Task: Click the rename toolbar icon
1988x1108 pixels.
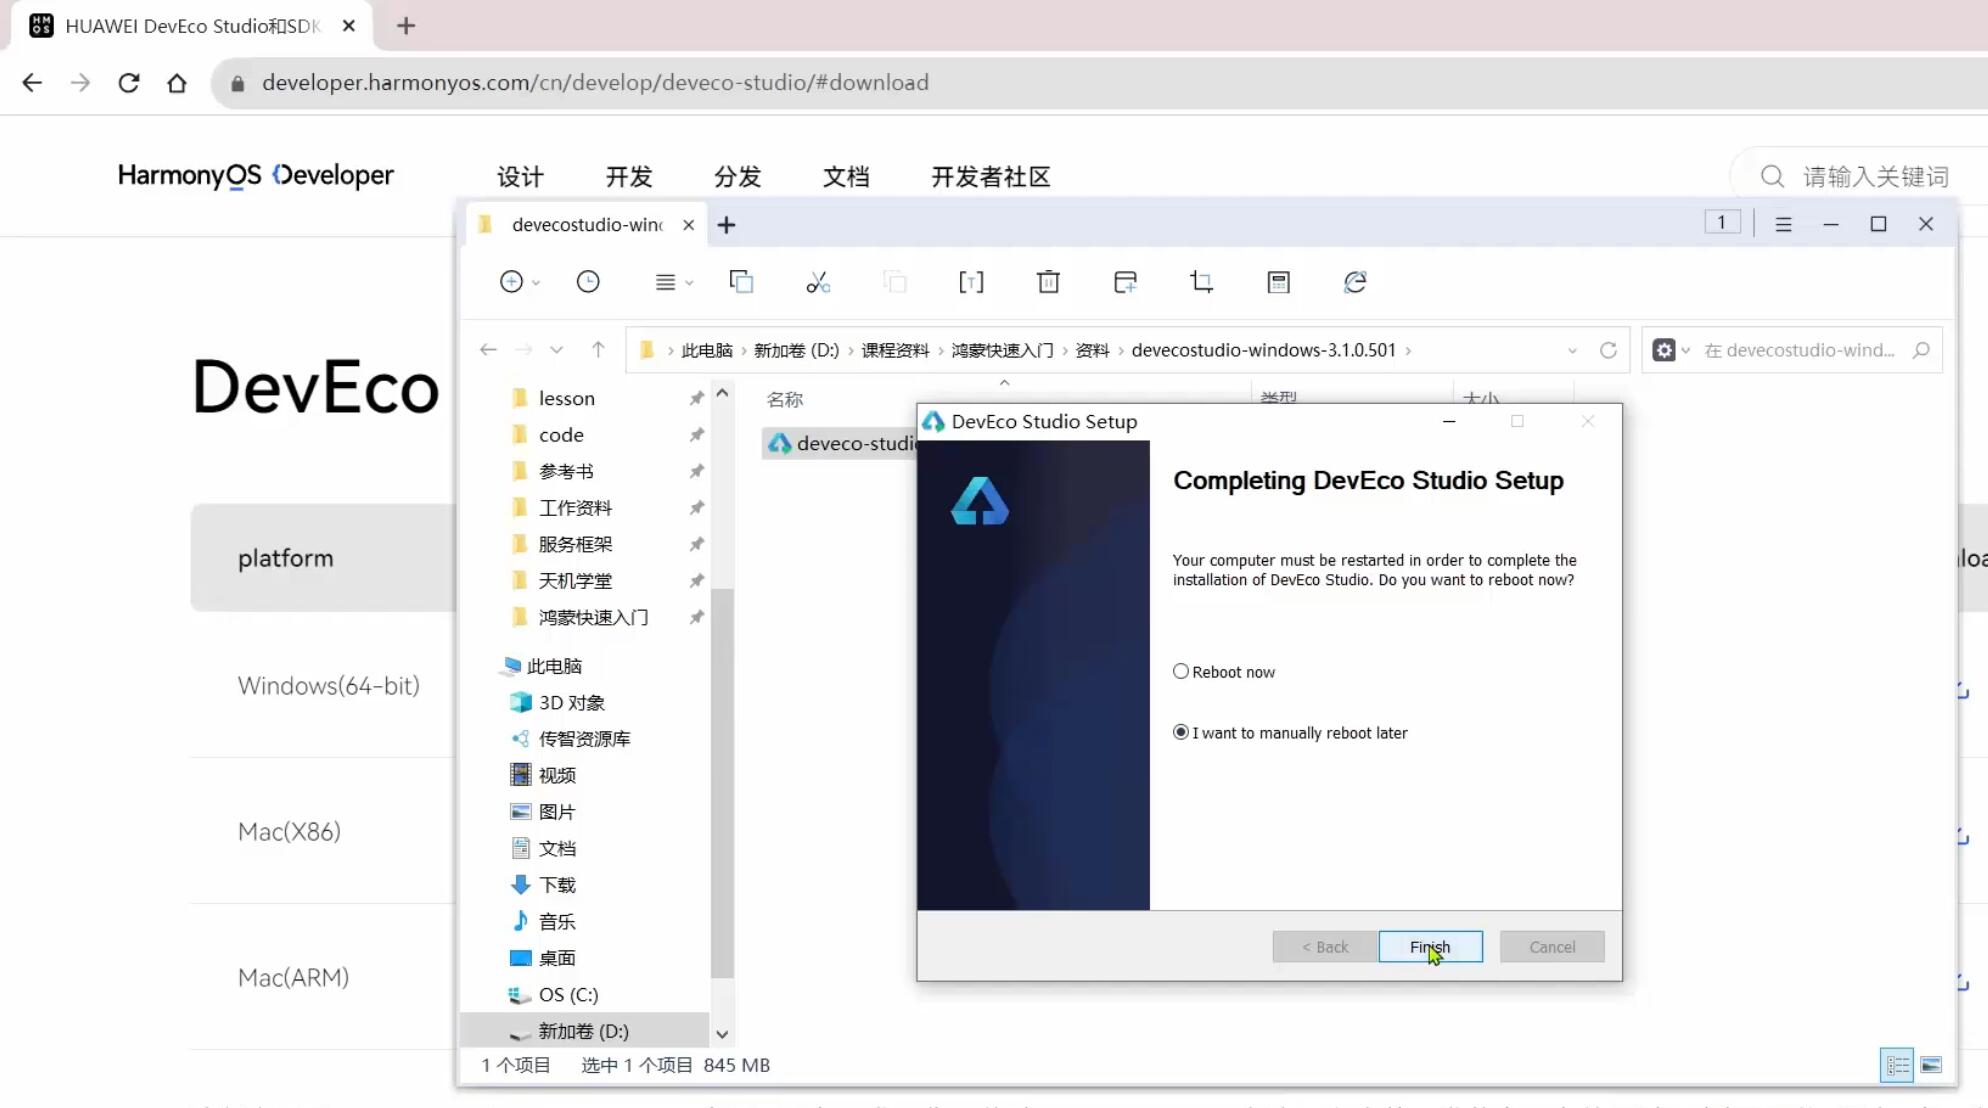Action: click(971, 282)
